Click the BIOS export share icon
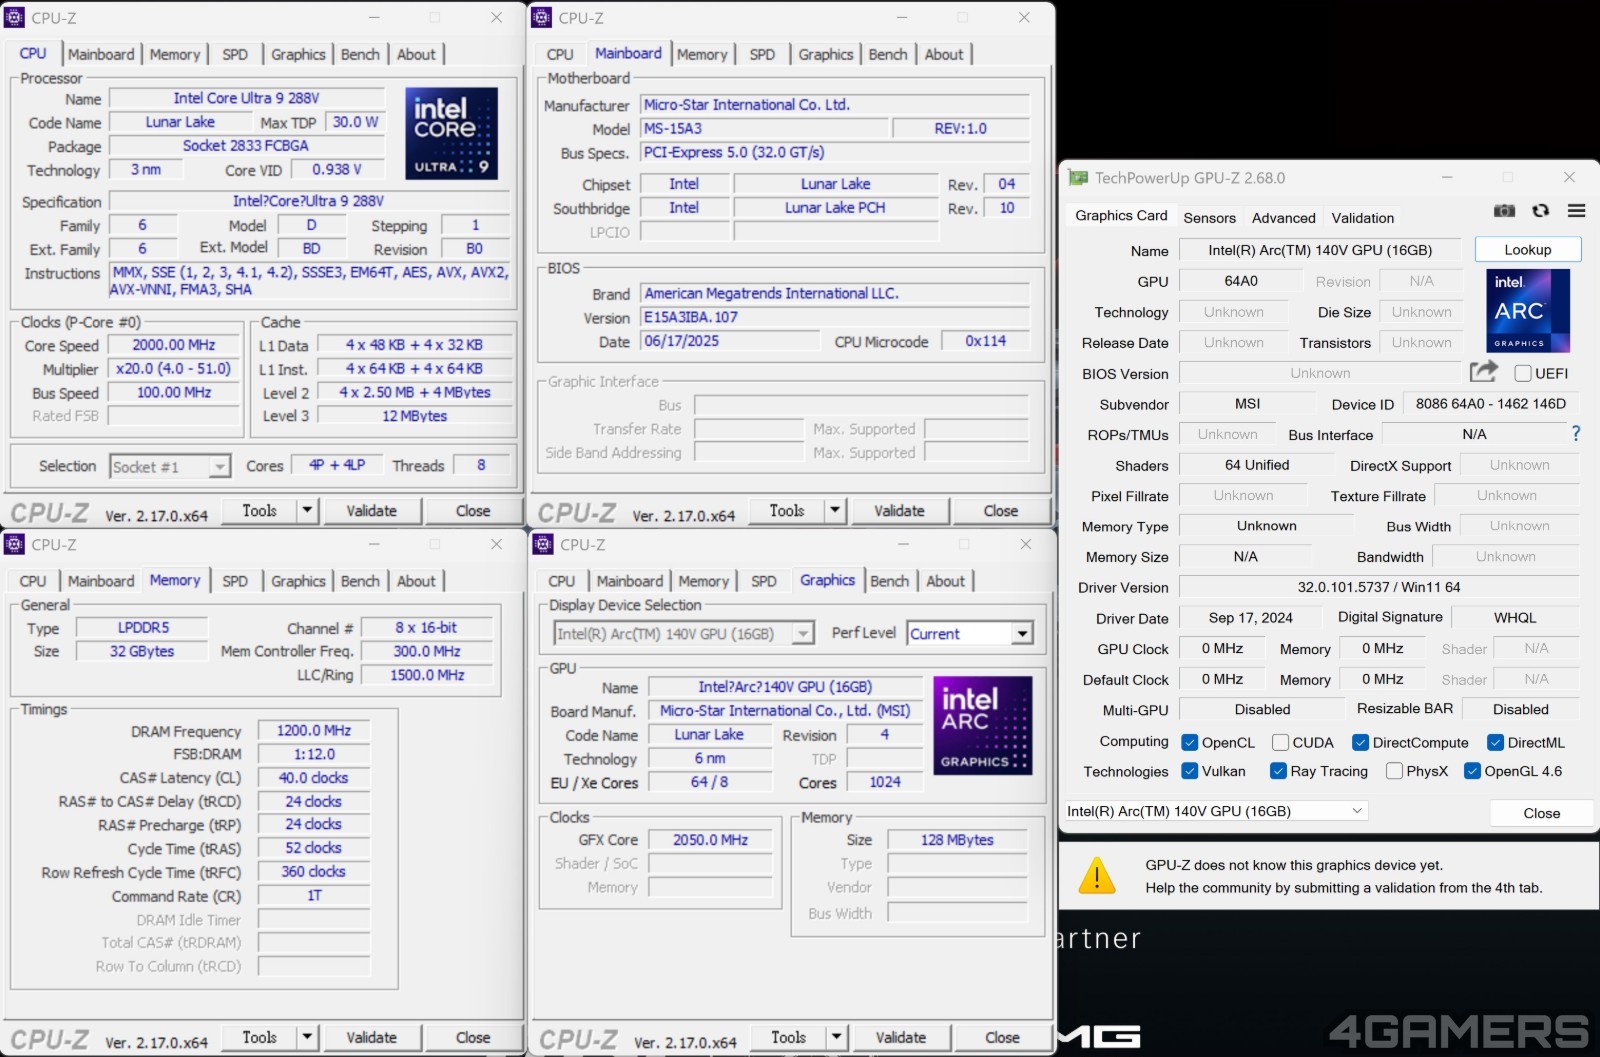 [x=1483, y=372]
